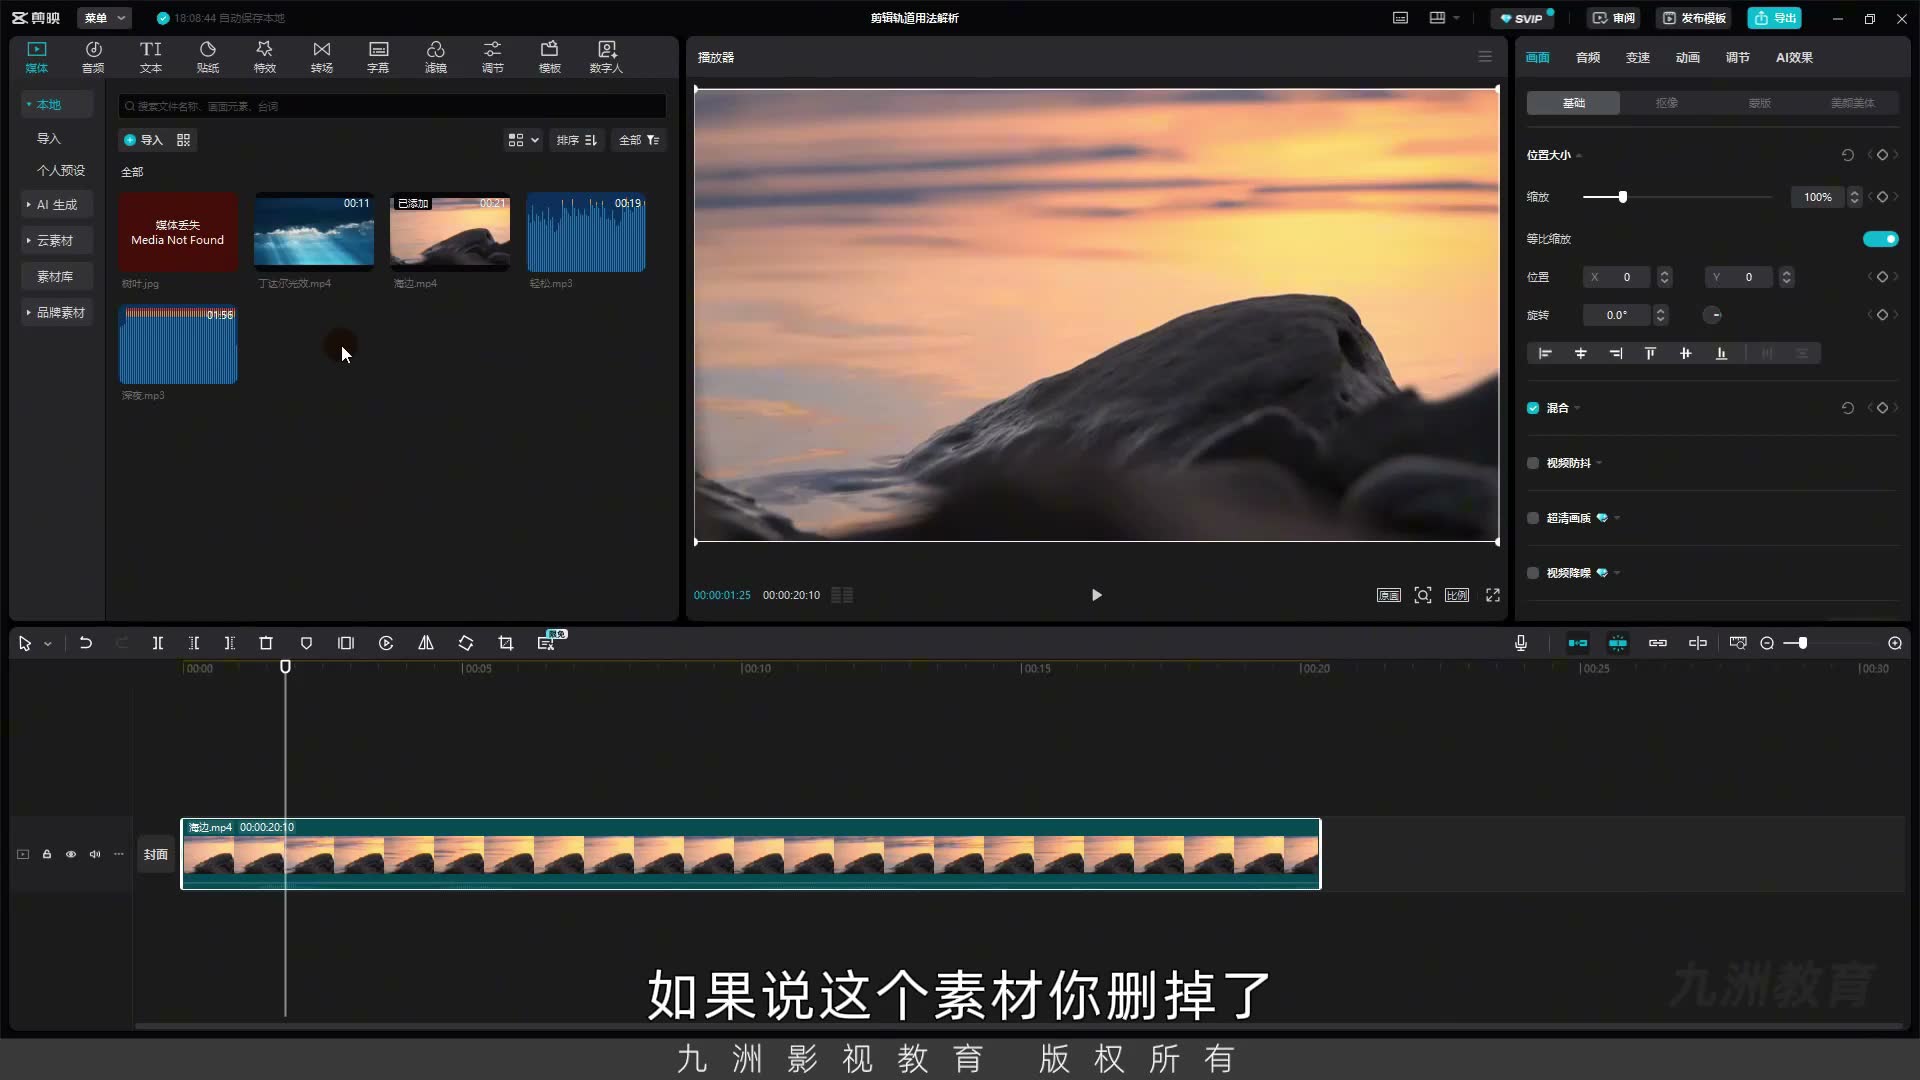Enable the 超清画质 checkbox
The width and height of the screenshot is (1920, 1080).
click(1533, 518)
